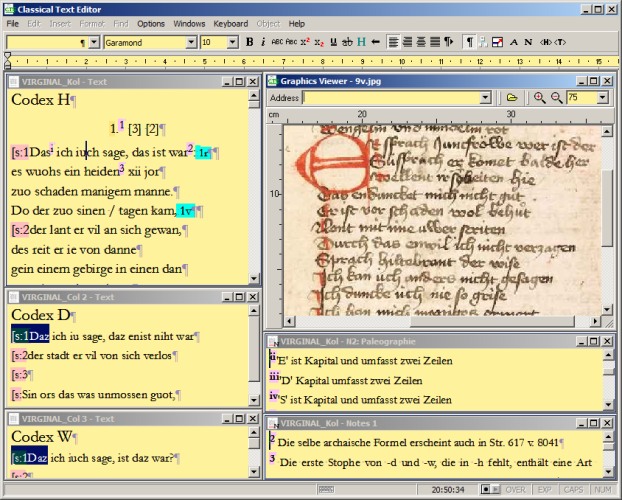
Task: Click the selected [s:1Daz in Codex W
Action: click(x=29, y=458)
